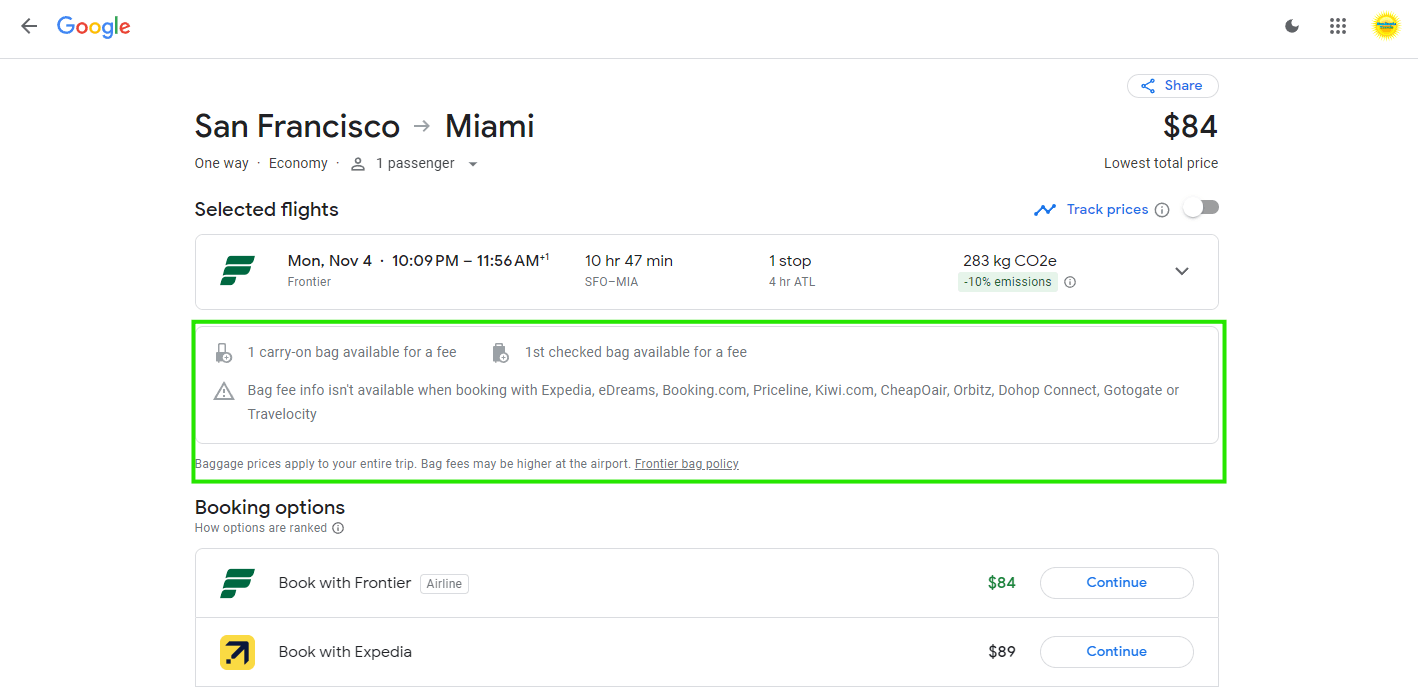Open the passenger count dropdown

tap(472, 163)
